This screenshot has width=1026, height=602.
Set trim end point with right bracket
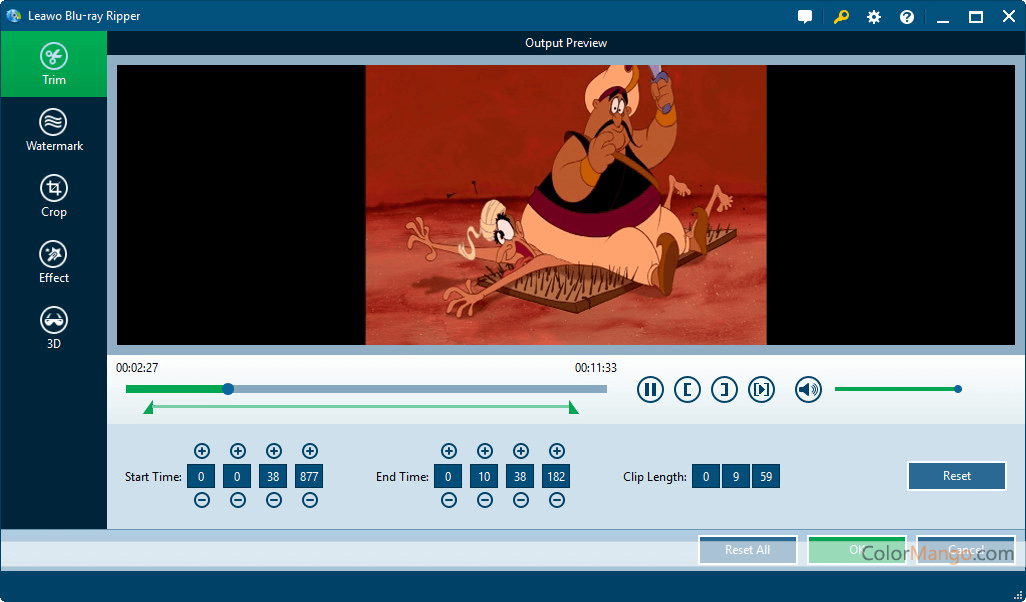click(724, 390)
